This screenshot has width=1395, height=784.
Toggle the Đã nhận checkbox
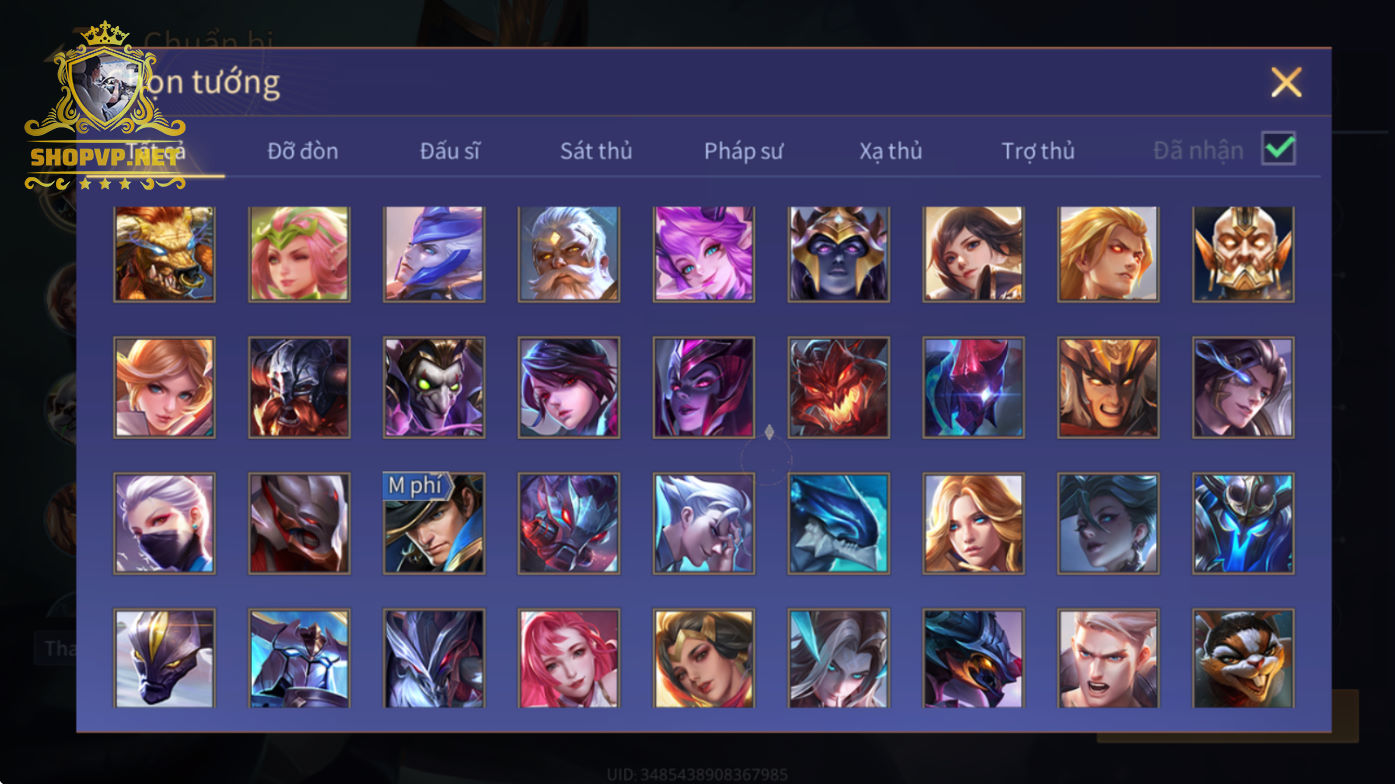pos(1278,149)
